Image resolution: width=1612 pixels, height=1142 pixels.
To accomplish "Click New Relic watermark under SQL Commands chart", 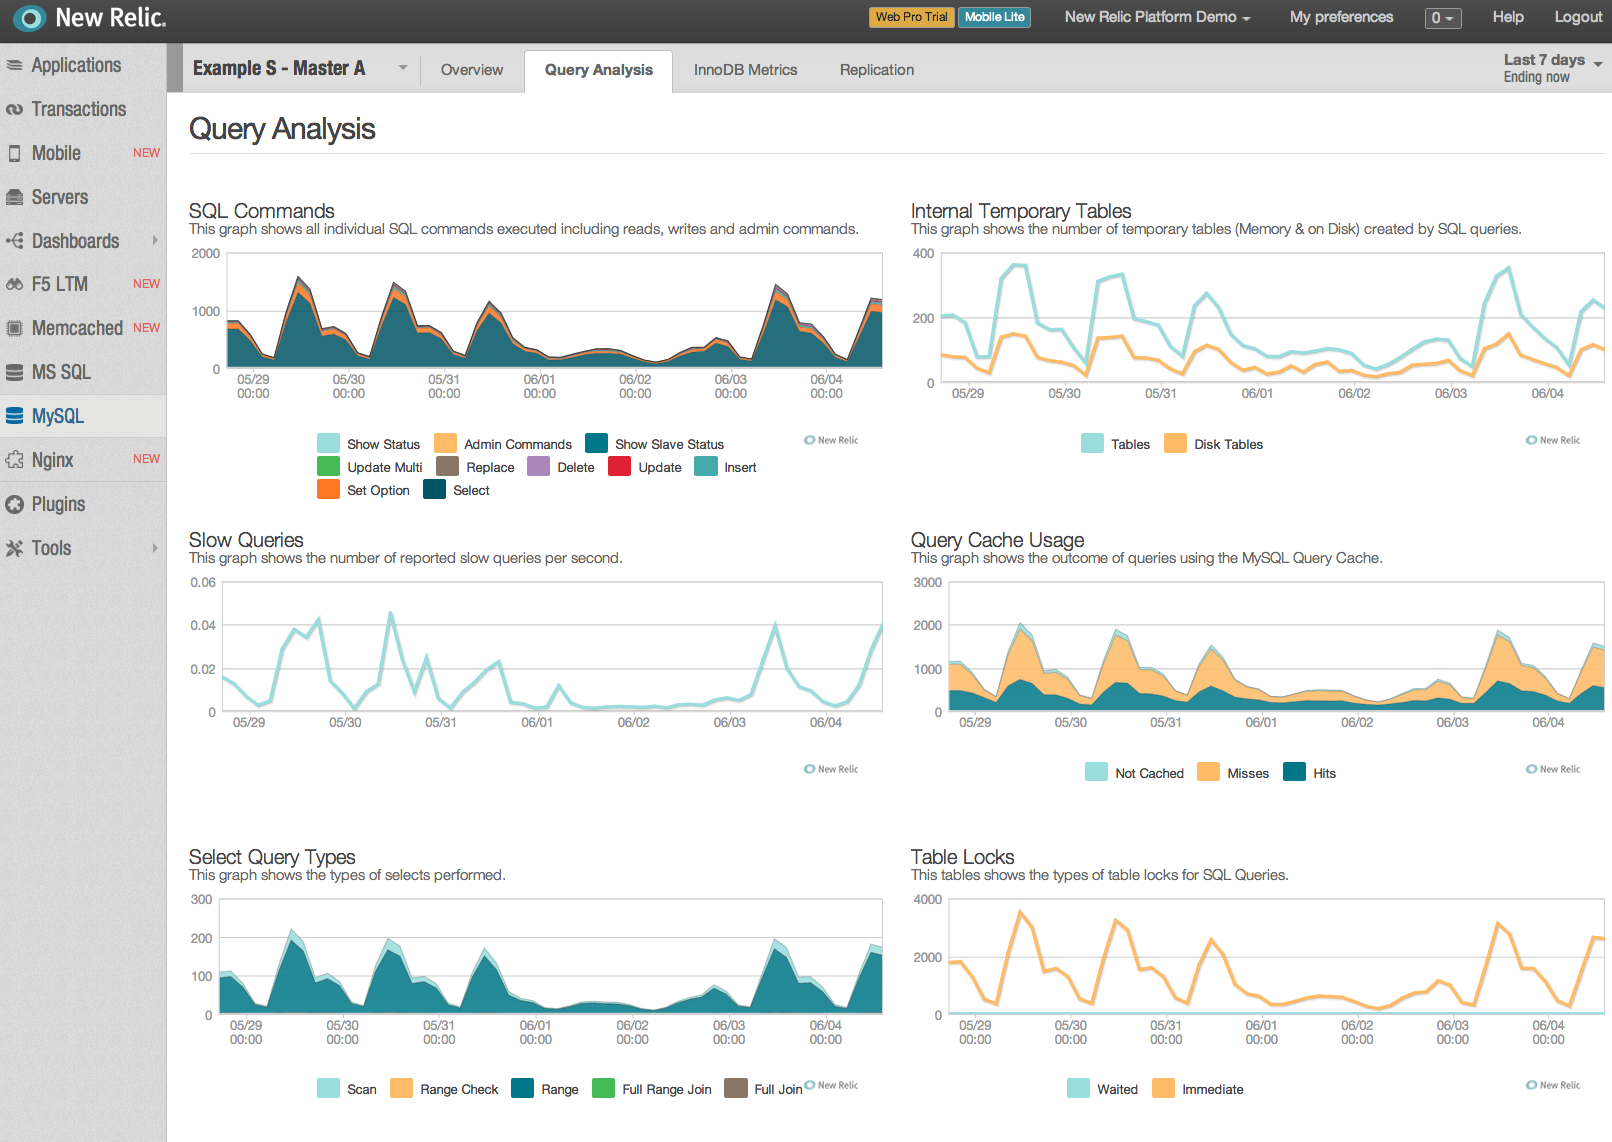I will point(831,440).
